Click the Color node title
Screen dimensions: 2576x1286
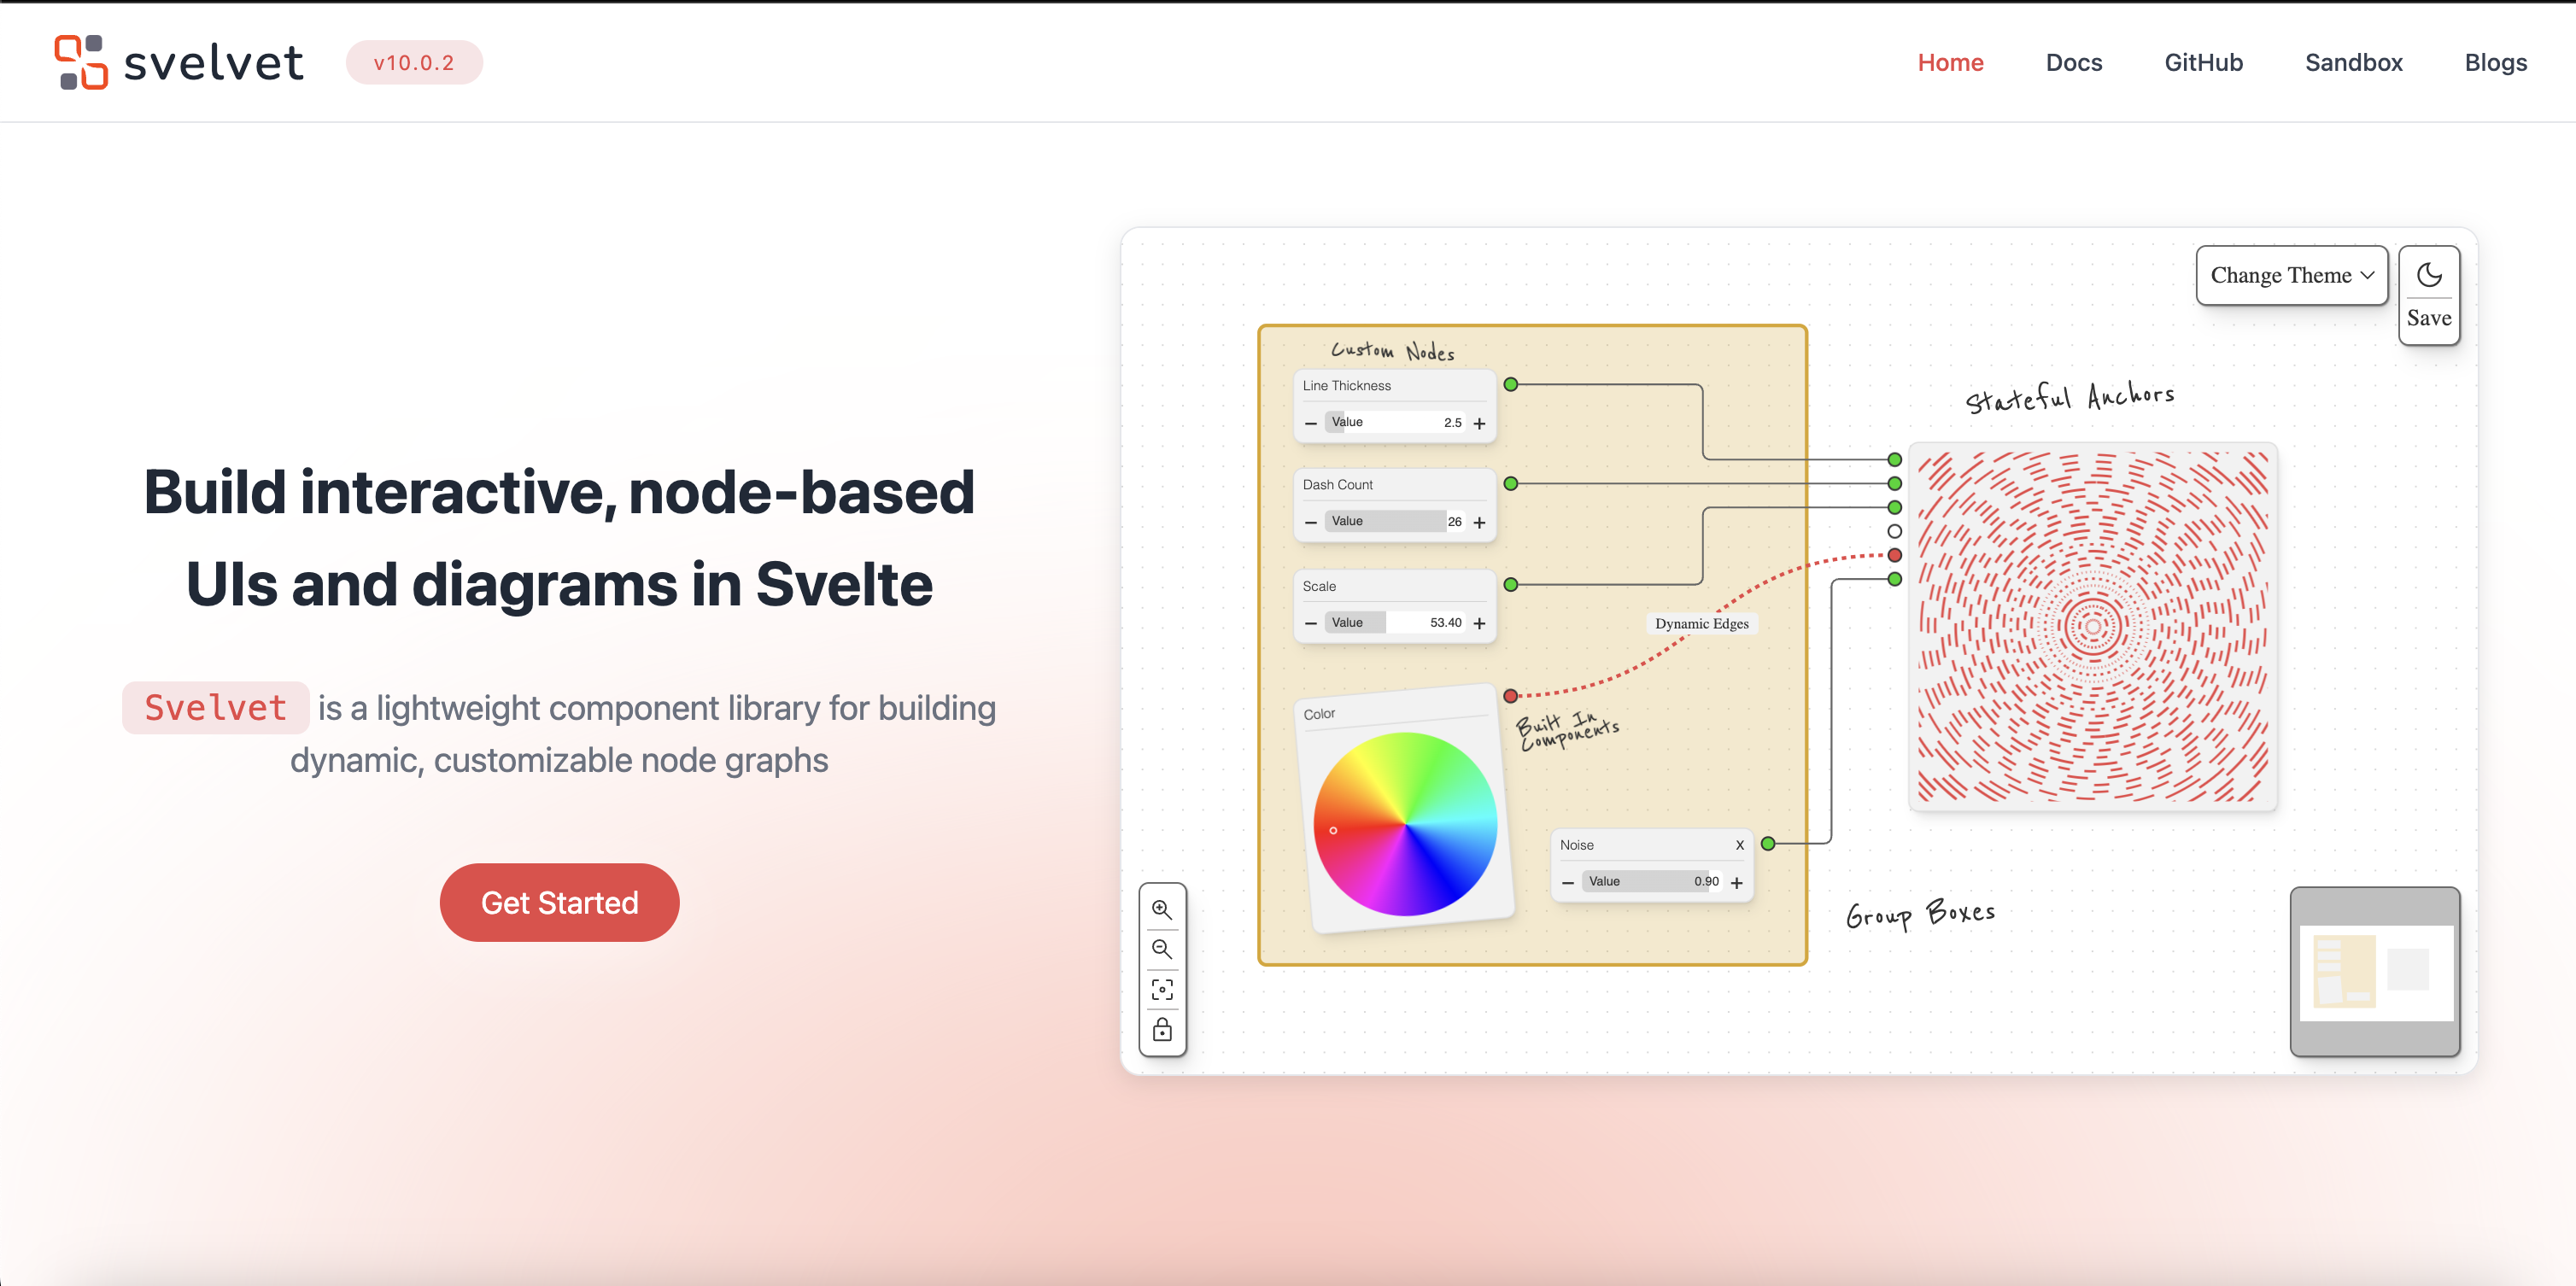click(x=1319, y=714)
